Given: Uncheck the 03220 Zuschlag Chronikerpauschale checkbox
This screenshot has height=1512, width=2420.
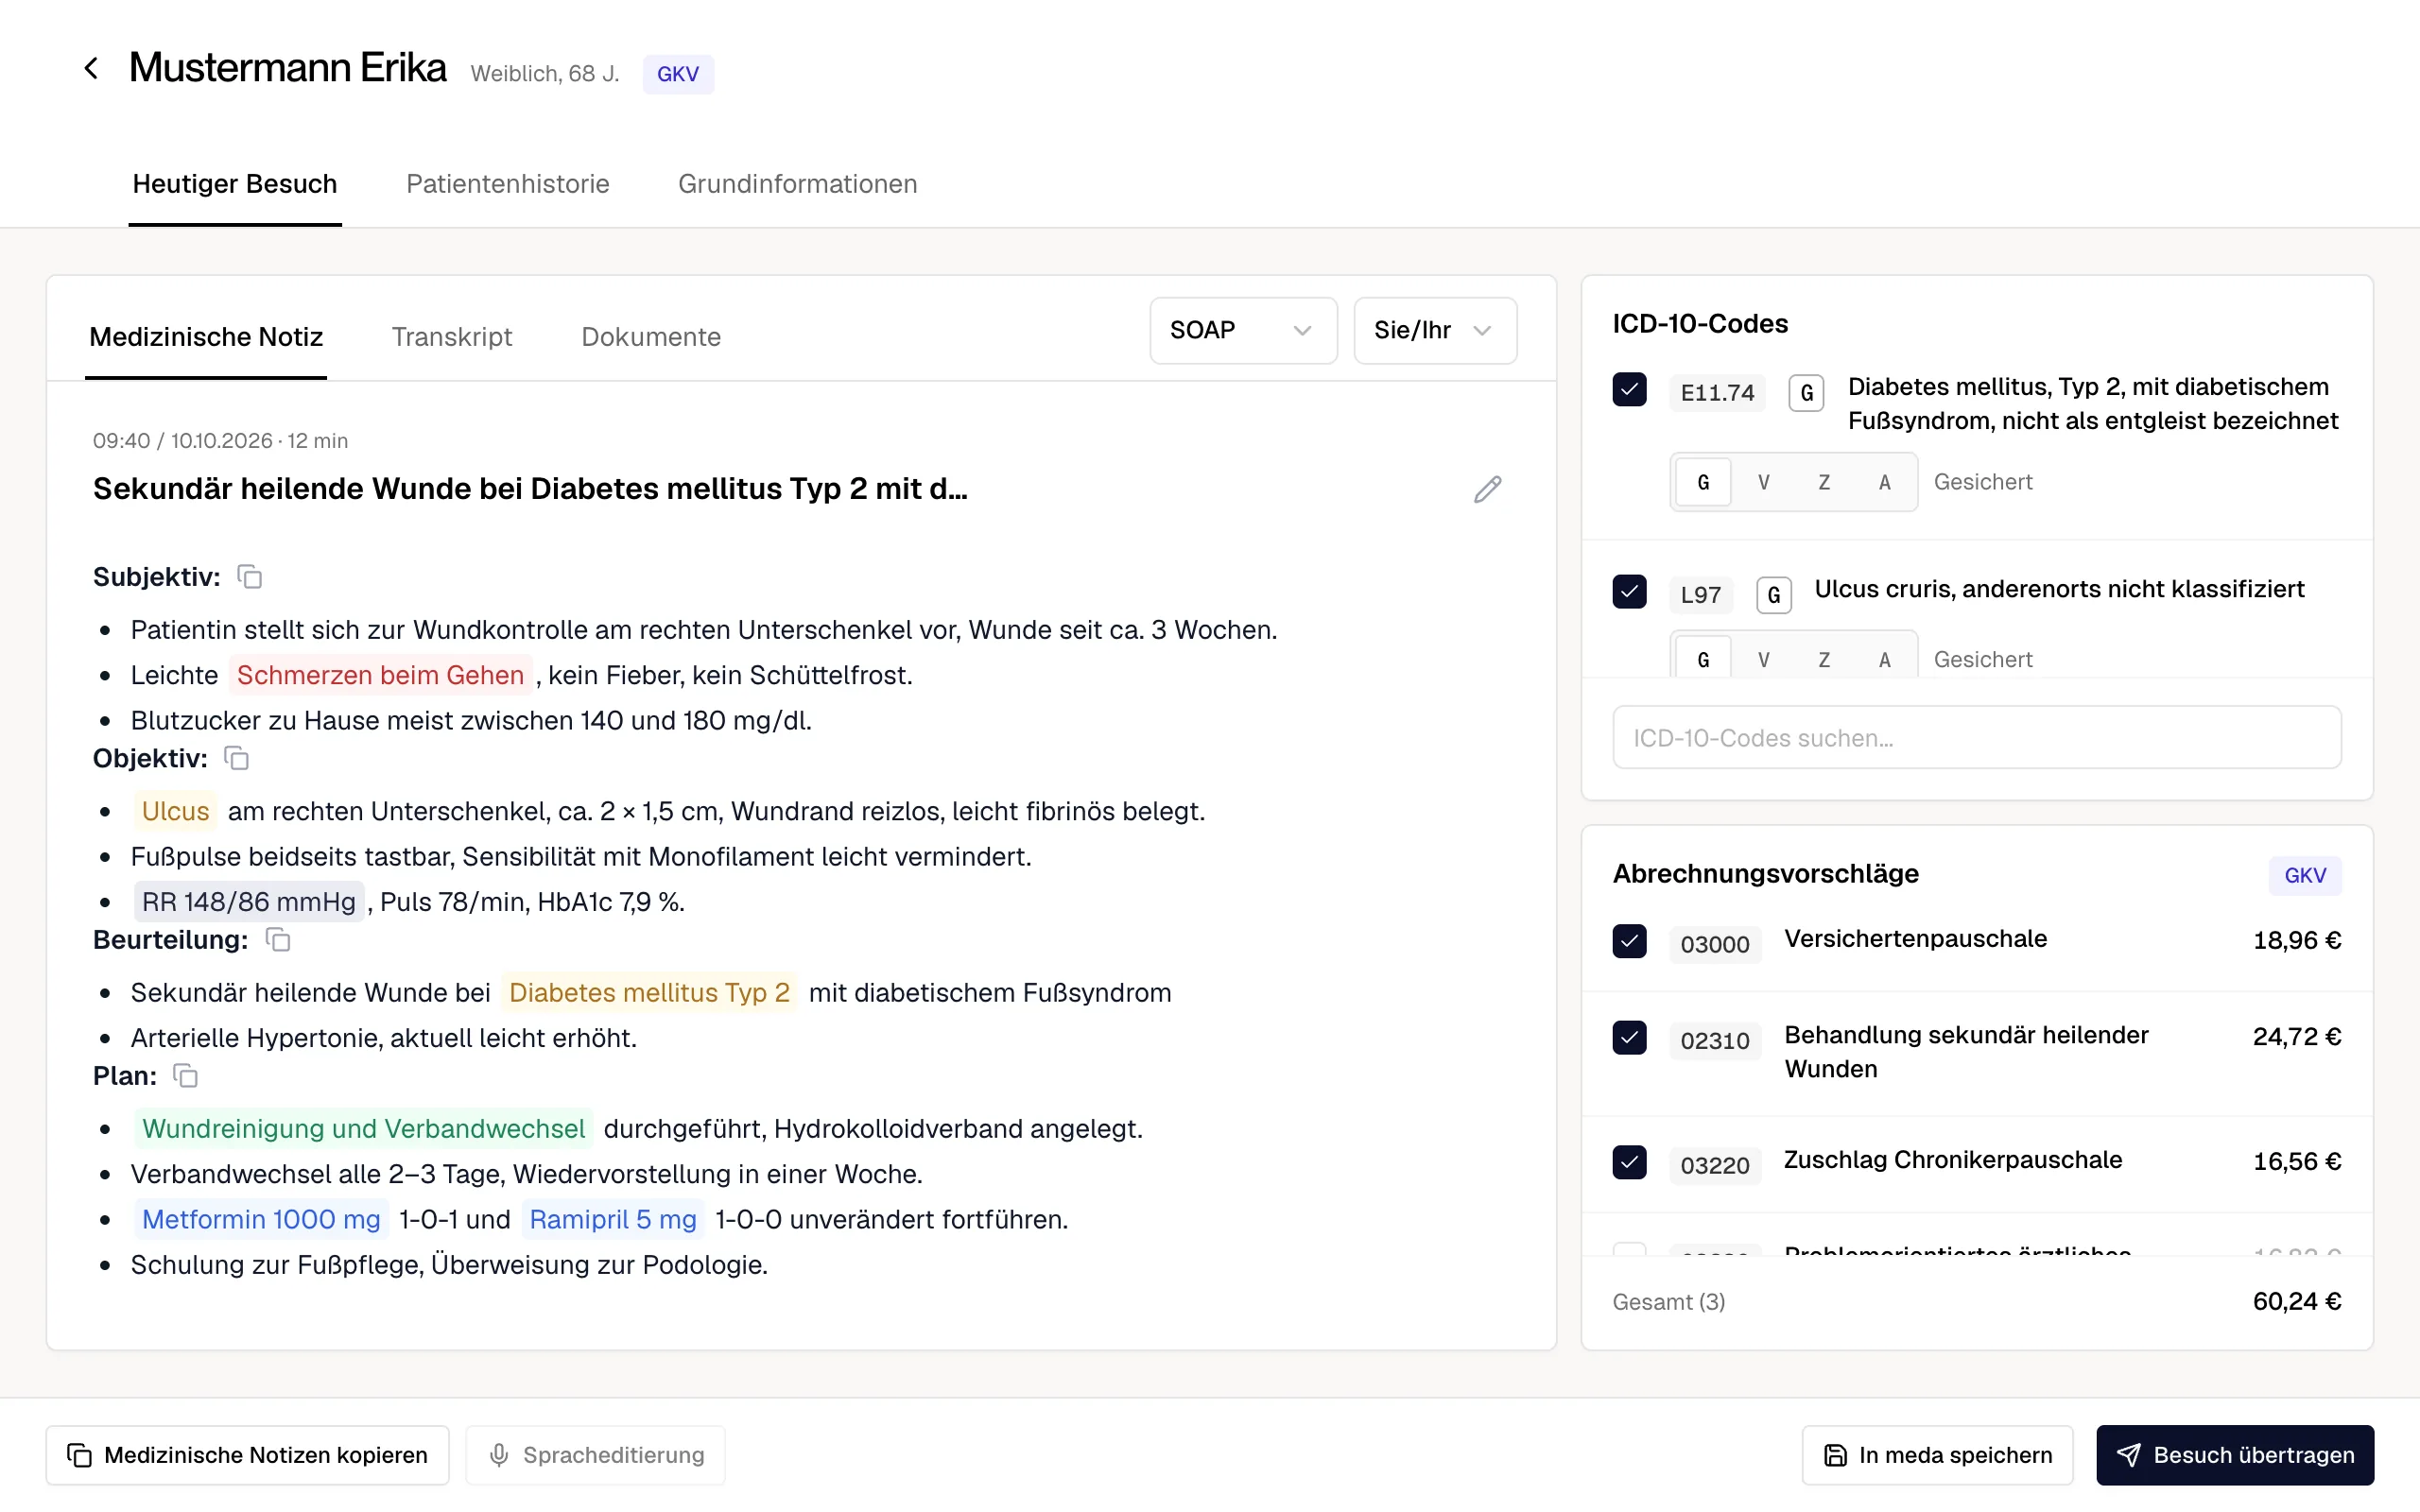Looking at the screenshot, I should tap(1629, 1162).
